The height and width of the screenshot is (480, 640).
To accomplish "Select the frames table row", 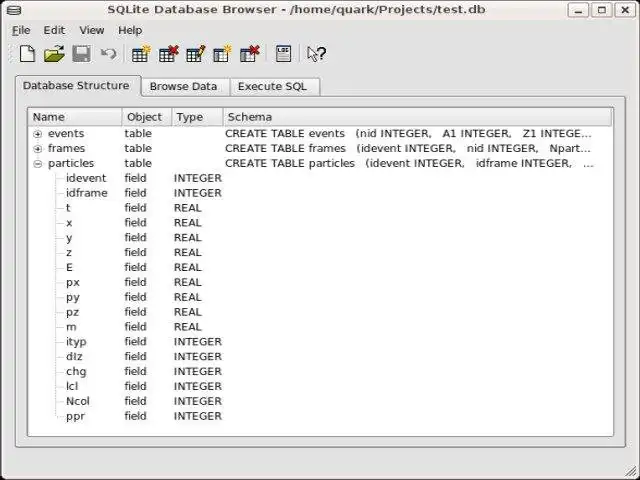I will [x=320, y=149].
